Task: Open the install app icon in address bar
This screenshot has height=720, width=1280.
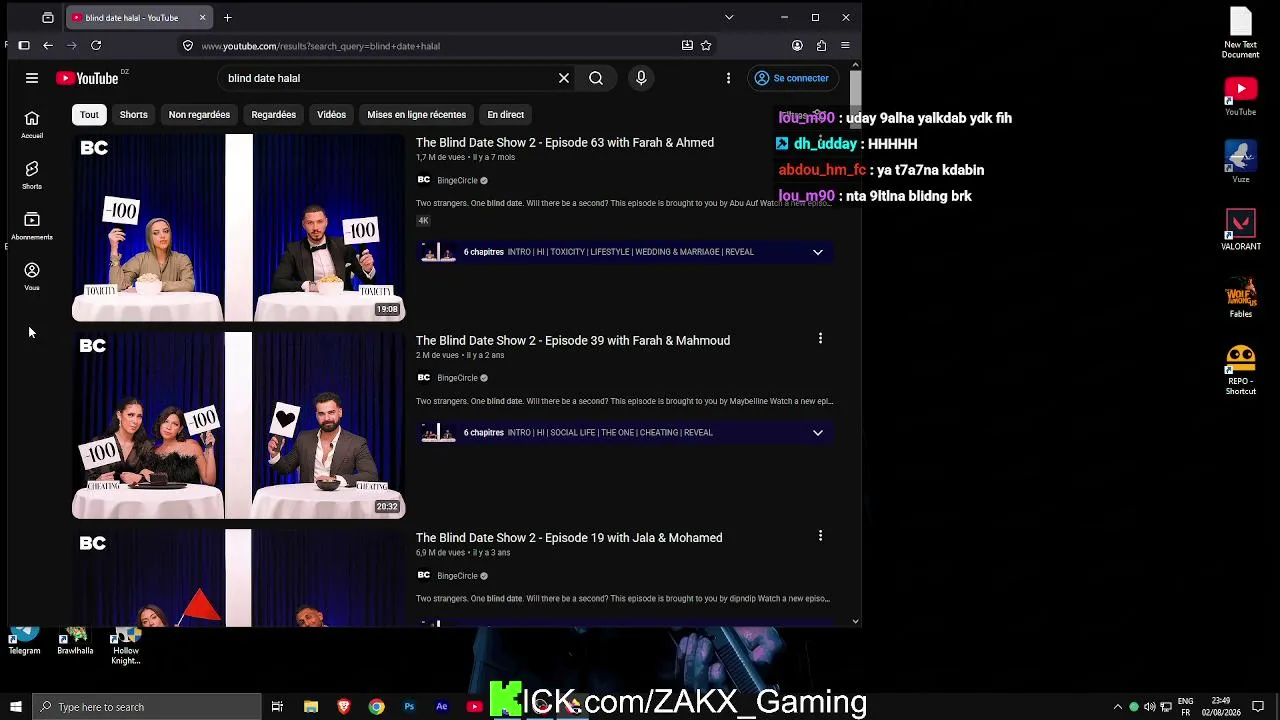Action: [687, 45]
